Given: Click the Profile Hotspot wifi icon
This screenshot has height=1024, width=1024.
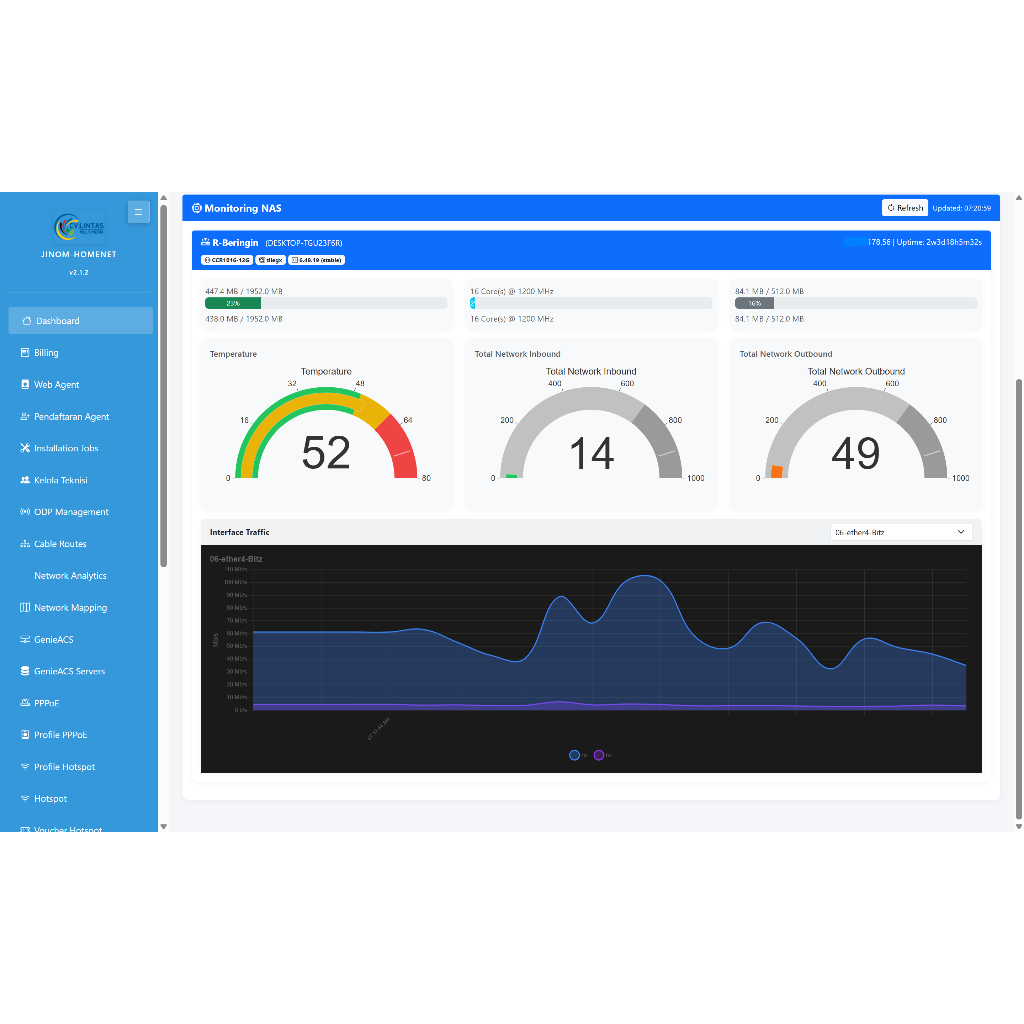Looking at the screenshot, I should click(25, 767).
